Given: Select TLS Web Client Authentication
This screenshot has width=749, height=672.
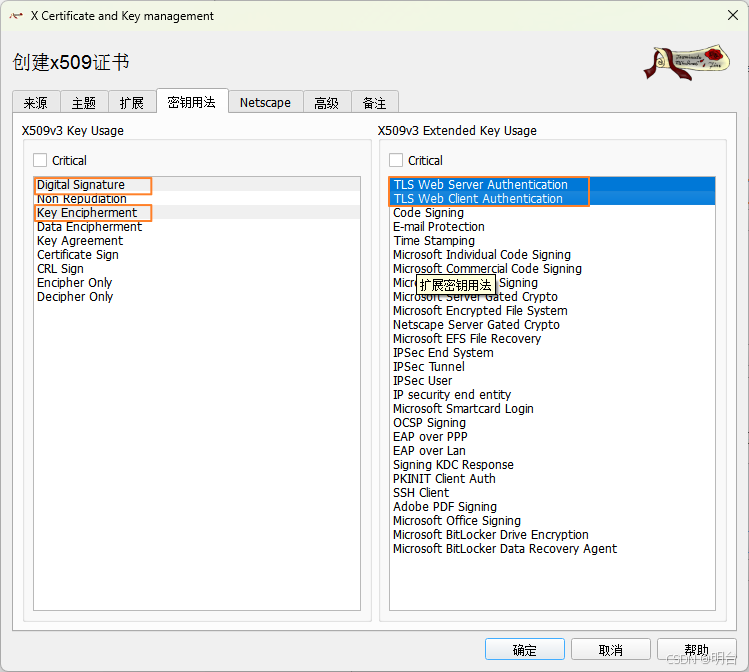Looking at the screenshot, I should point(552,199).
